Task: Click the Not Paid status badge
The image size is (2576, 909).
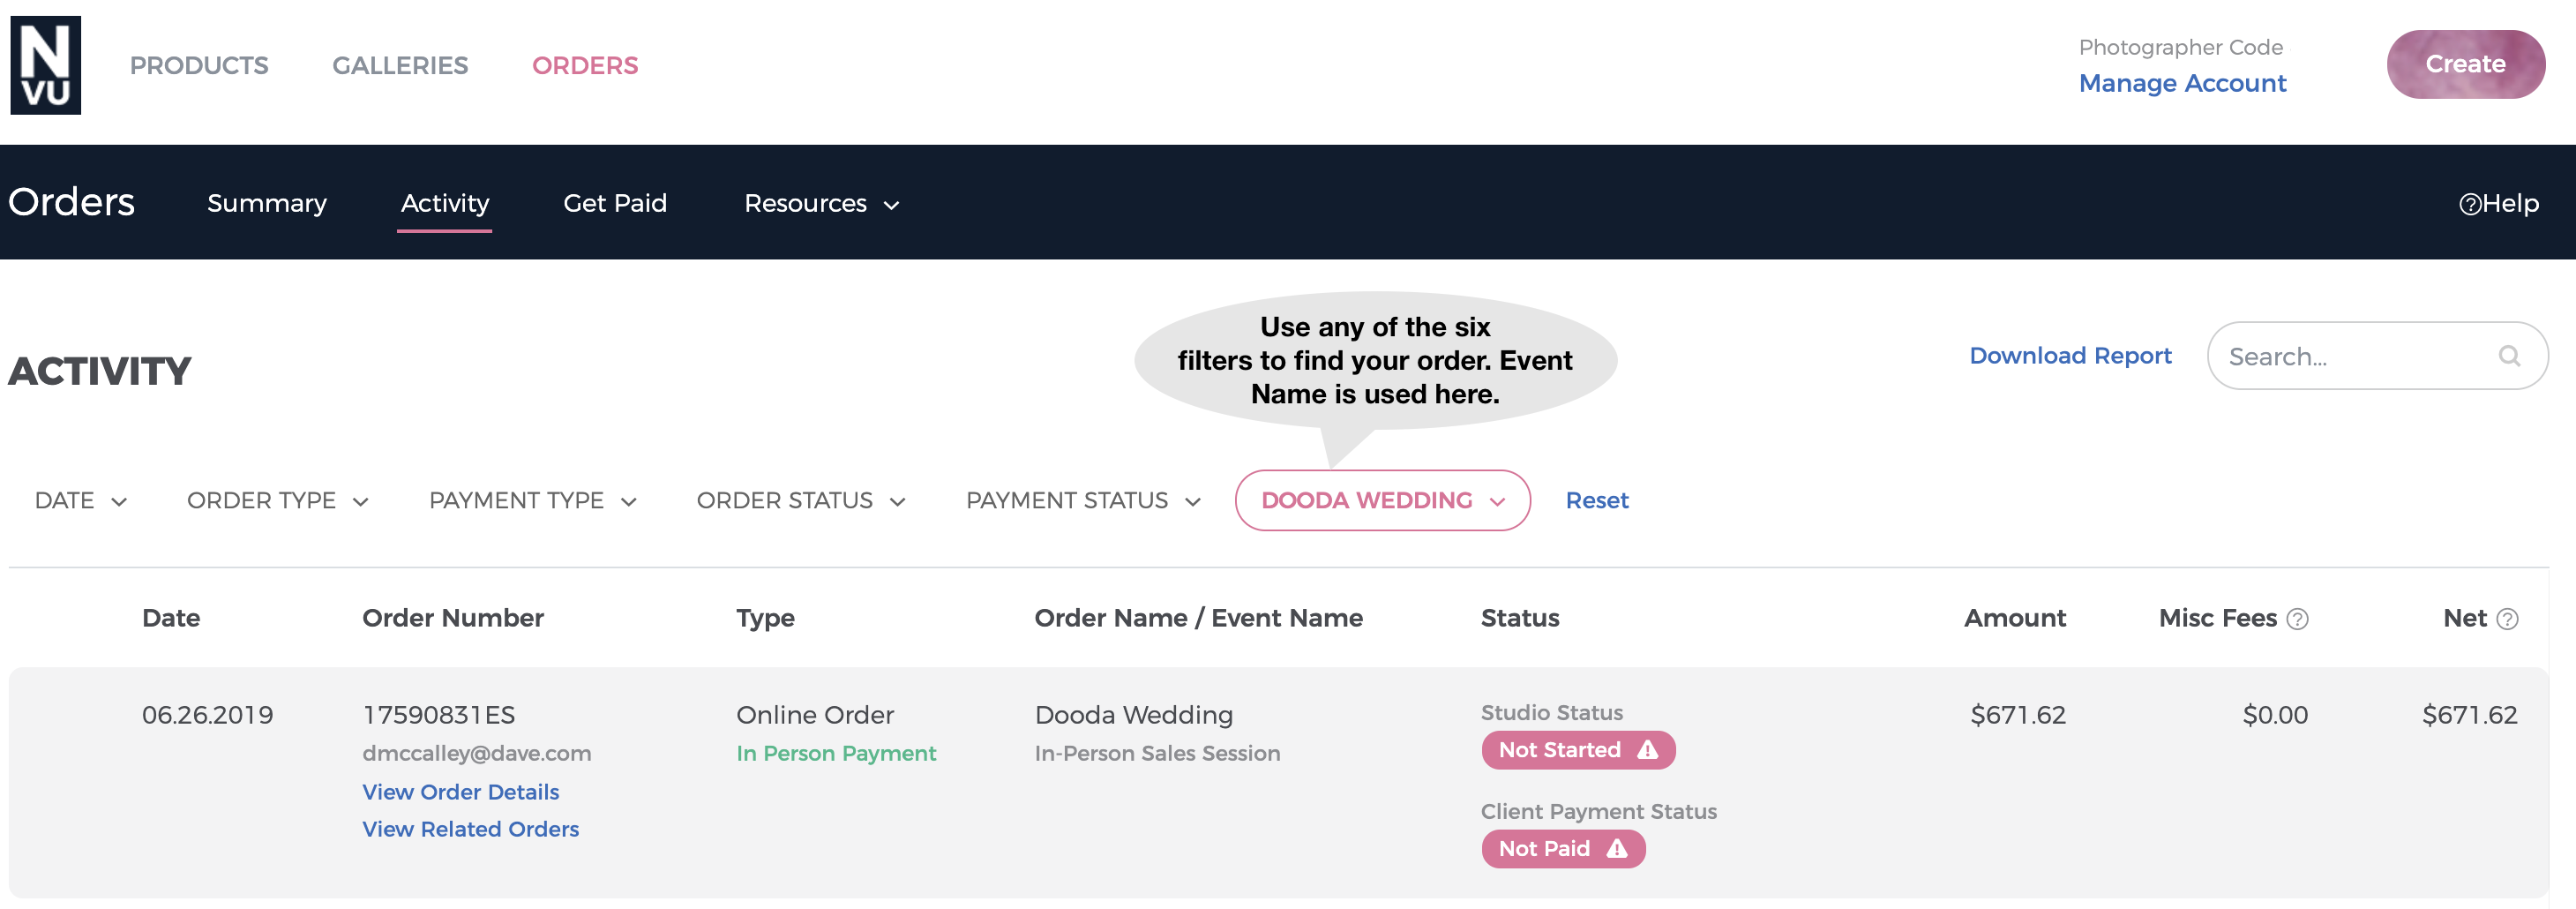Action: (1563, 849)
